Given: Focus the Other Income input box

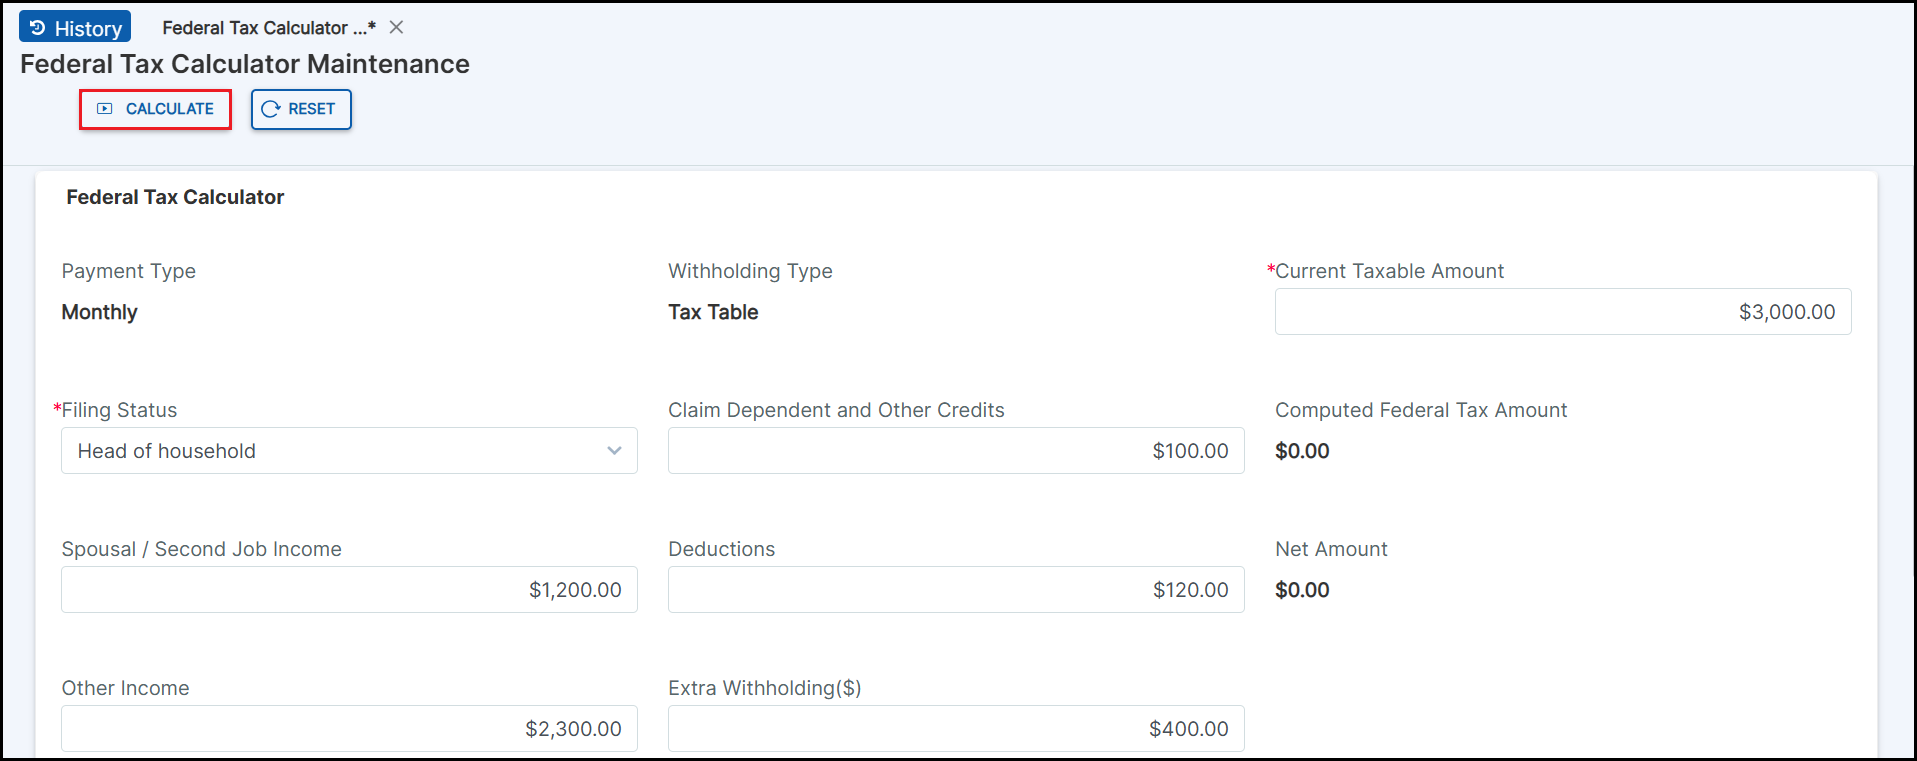Looking at the screenshot, I should 349,729.
